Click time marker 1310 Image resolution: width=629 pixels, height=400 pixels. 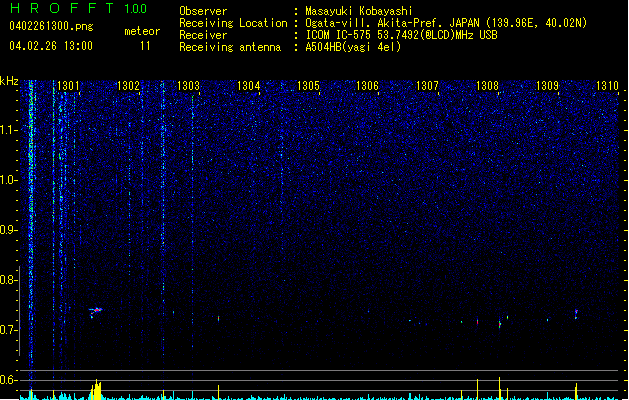pyautogui.click(x=607, y=86)
